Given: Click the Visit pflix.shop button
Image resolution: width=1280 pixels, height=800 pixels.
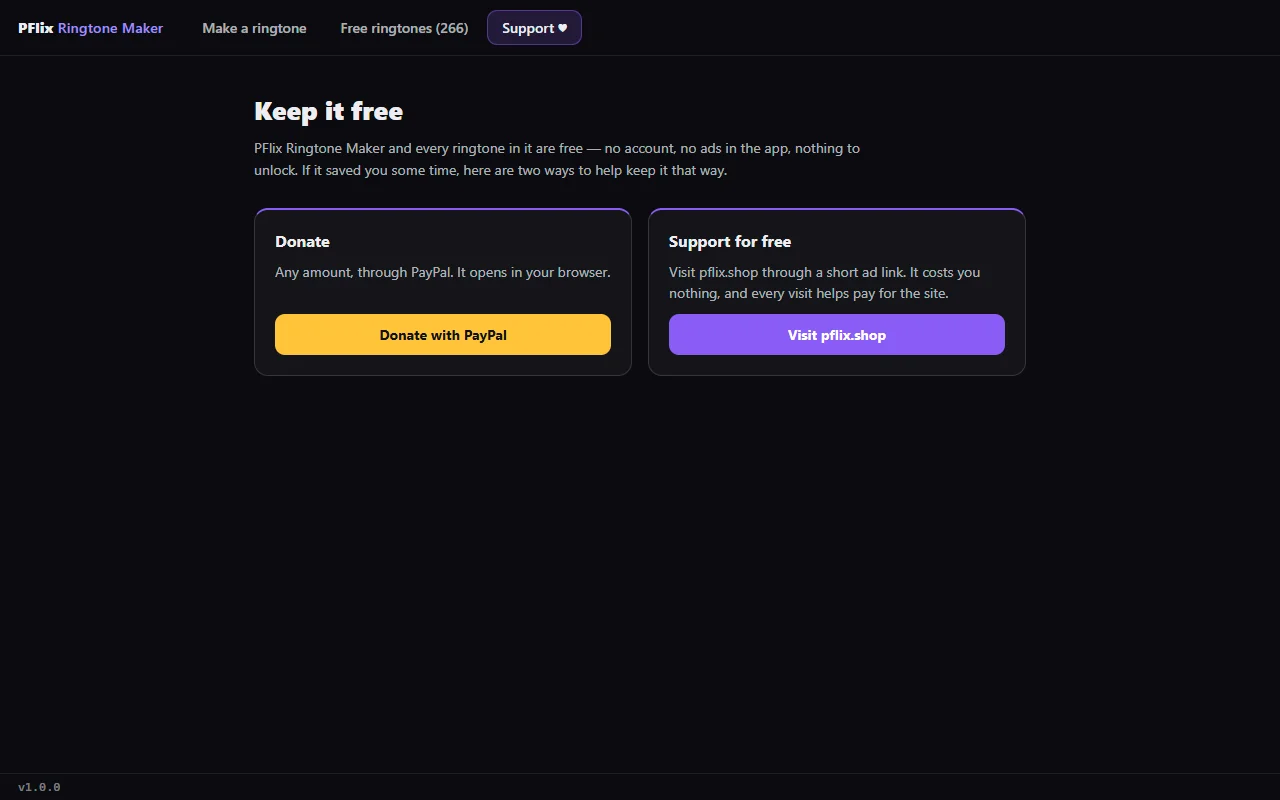Looking at the screenshot, I should tap(837, 335).
